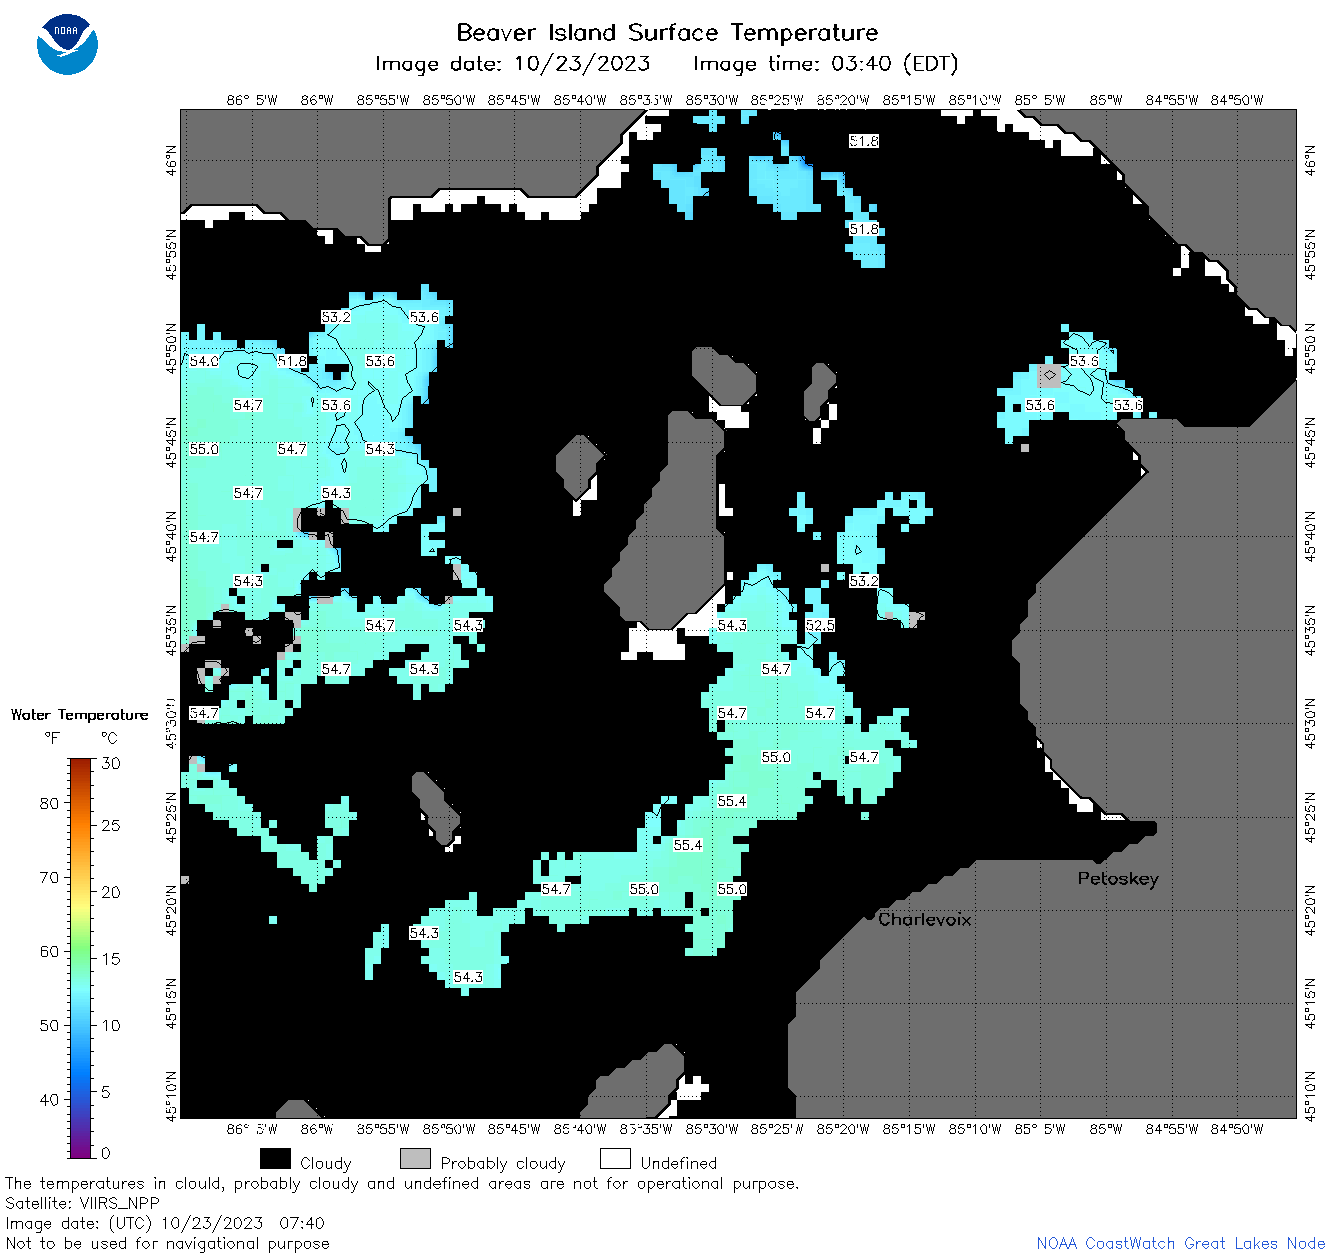Click the 'Probably cloudy' legend label
The height and width of the screenshot is (1259, 1336).
tap(503, 1163)
